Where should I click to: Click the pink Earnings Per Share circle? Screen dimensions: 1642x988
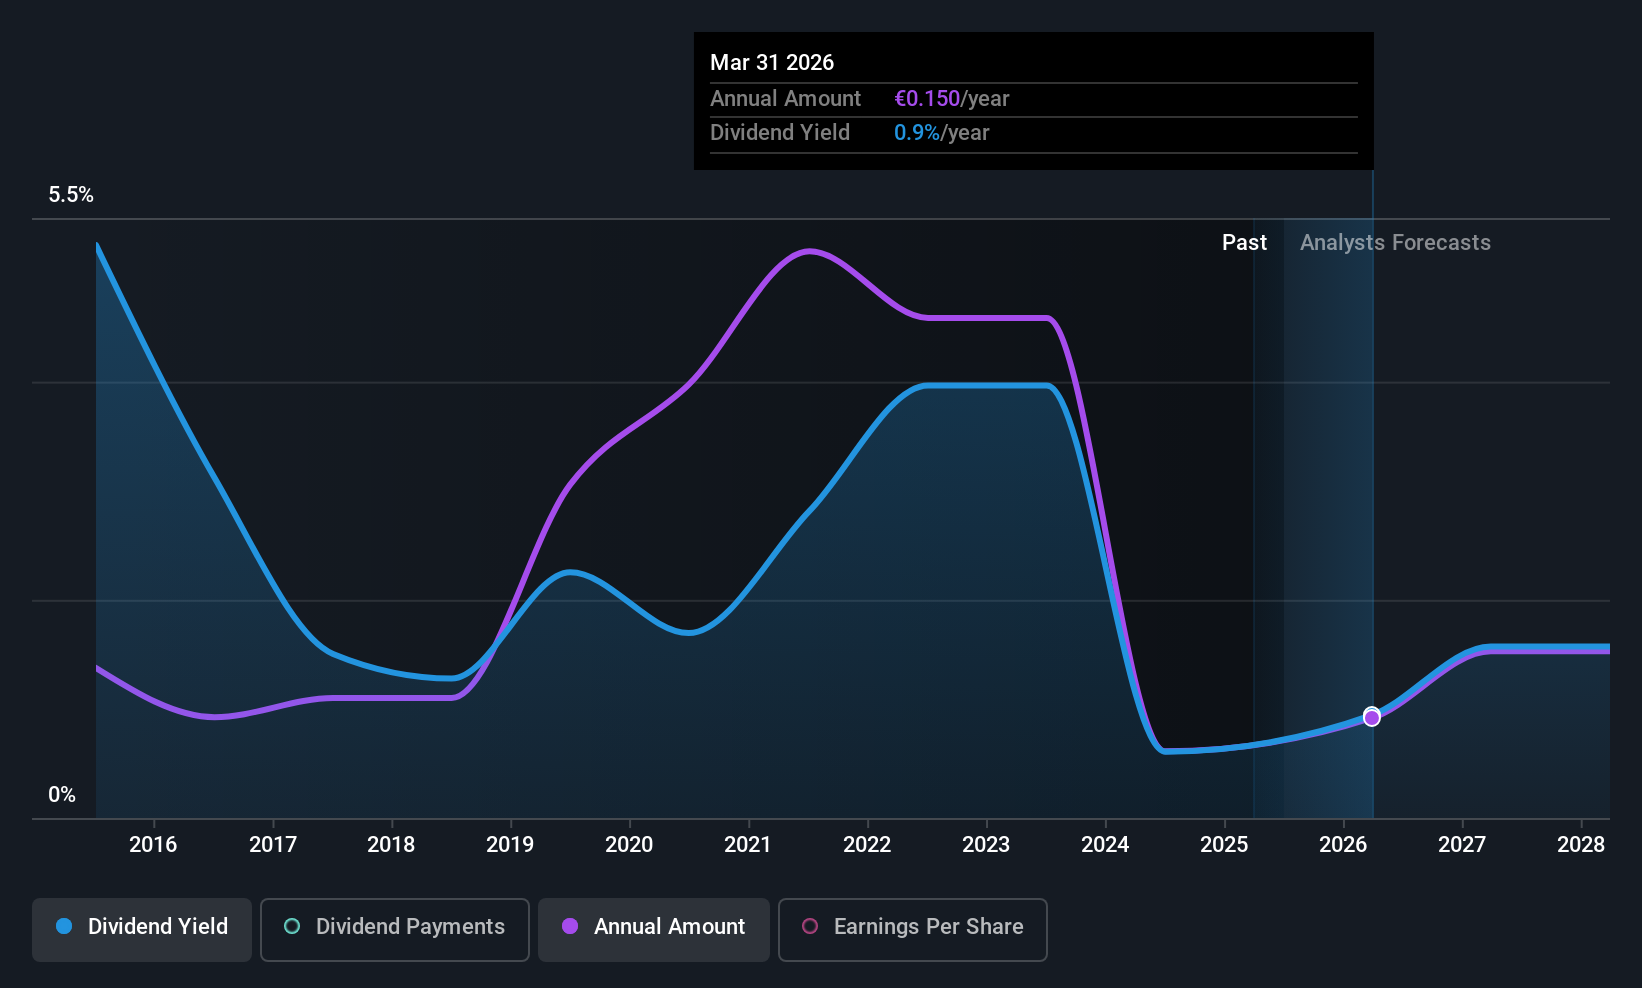click(810, 926)
